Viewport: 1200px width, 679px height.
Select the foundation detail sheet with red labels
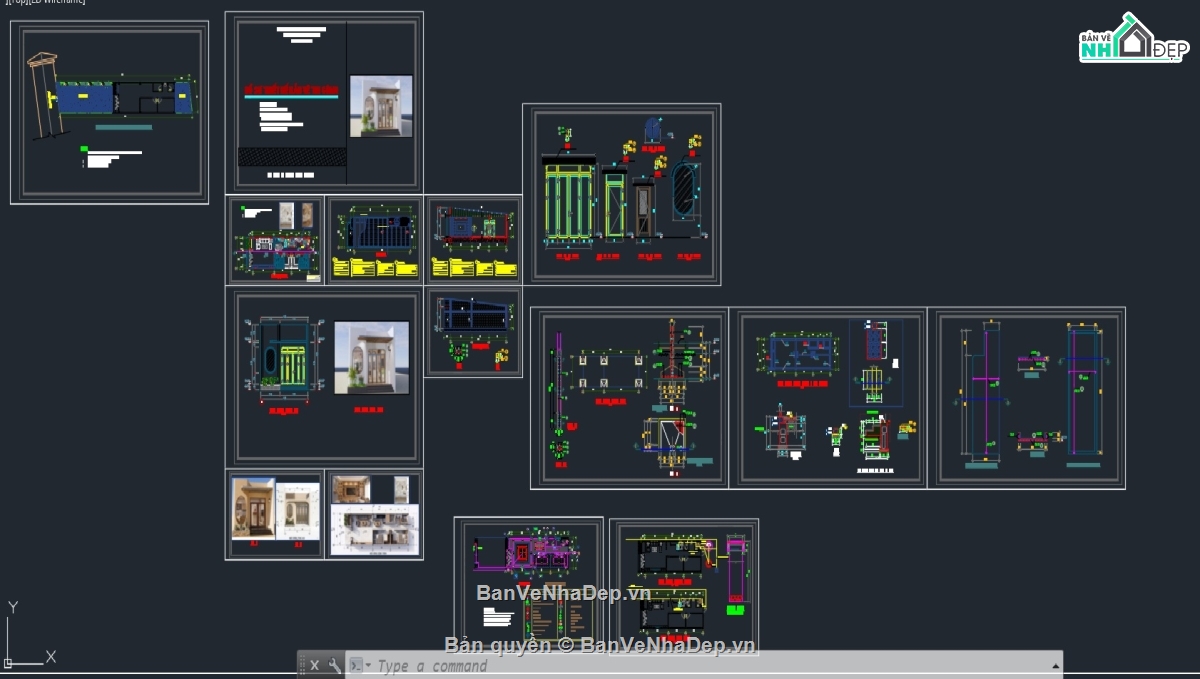point(629,398)
